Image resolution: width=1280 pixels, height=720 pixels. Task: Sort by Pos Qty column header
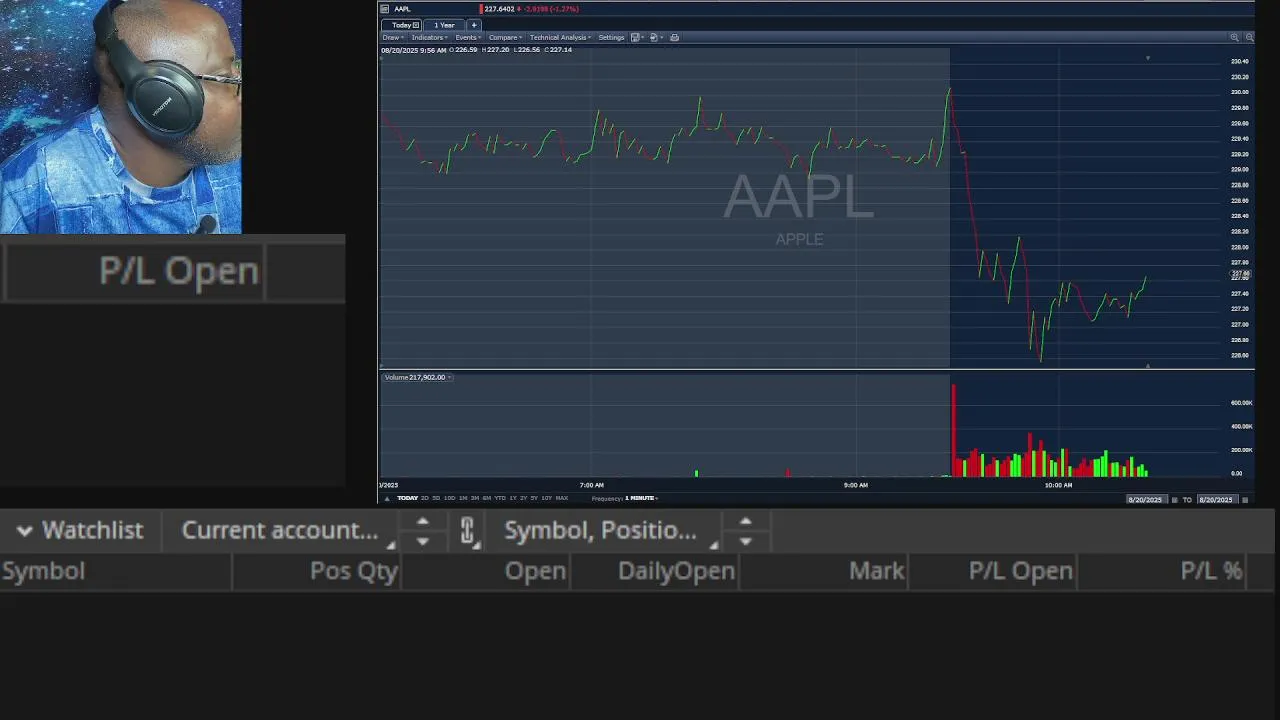tap(317, 571)
